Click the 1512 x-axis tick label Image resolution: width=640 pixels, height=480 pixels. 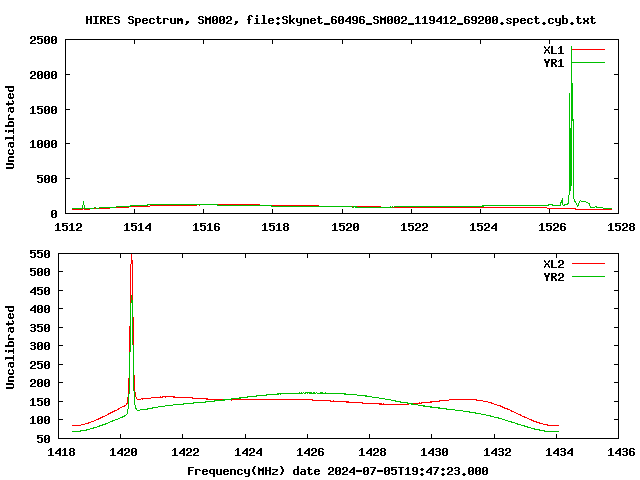point(68,227)
